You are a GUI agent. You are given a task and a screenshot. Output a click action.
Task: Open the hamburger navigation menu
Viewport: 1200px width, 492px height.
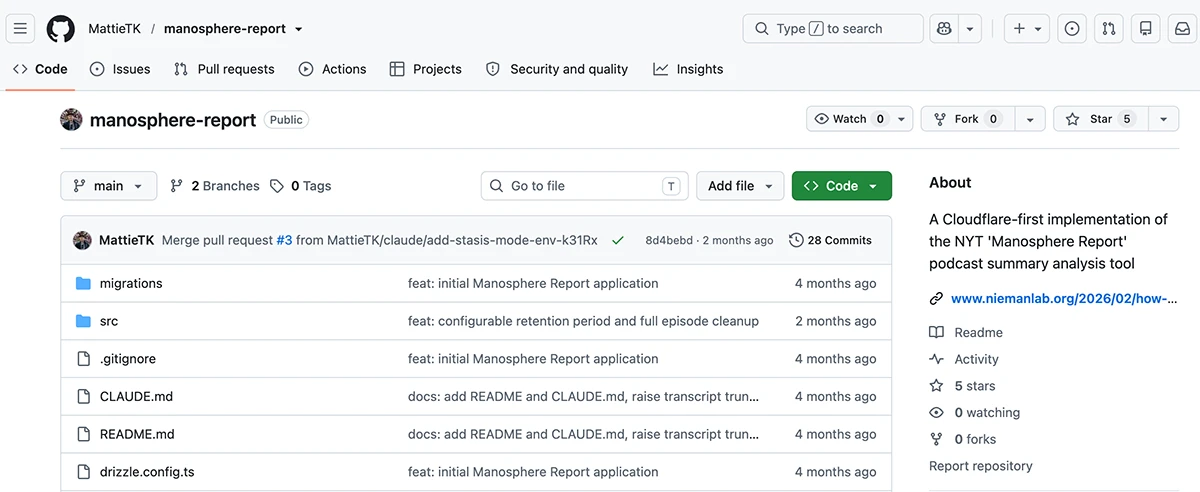tap(21, 29)
